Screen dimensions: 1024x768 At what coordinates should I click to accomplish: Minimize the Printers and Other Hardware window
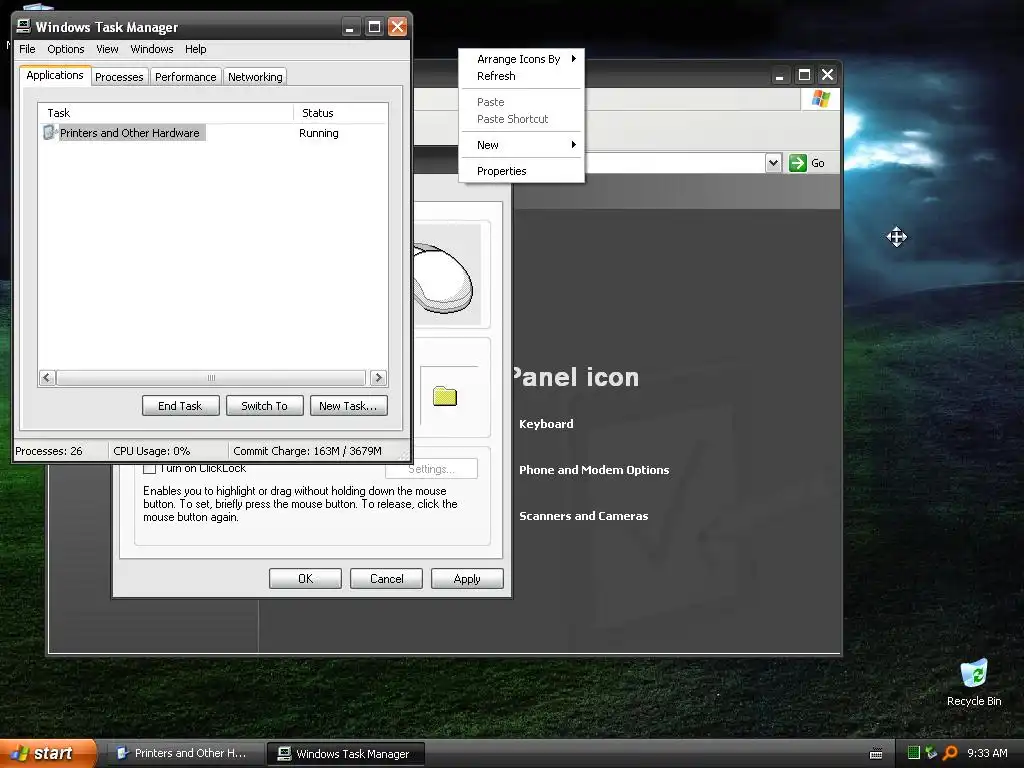(x=779, y=75)
